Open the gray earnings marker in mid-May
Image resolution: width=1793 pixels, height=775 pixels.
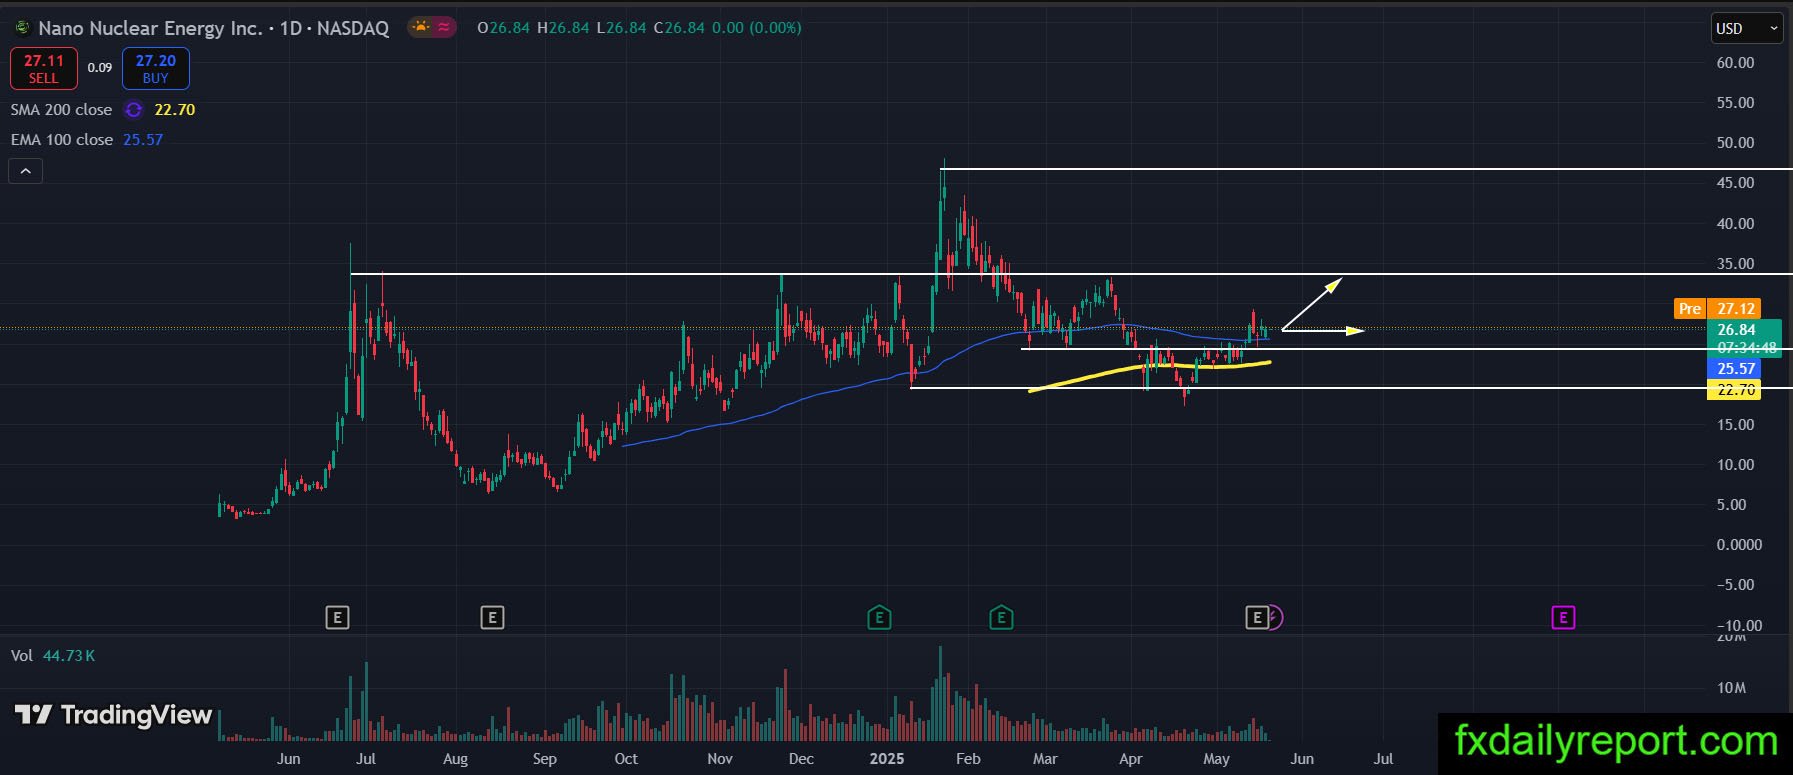pos(1257,618)
